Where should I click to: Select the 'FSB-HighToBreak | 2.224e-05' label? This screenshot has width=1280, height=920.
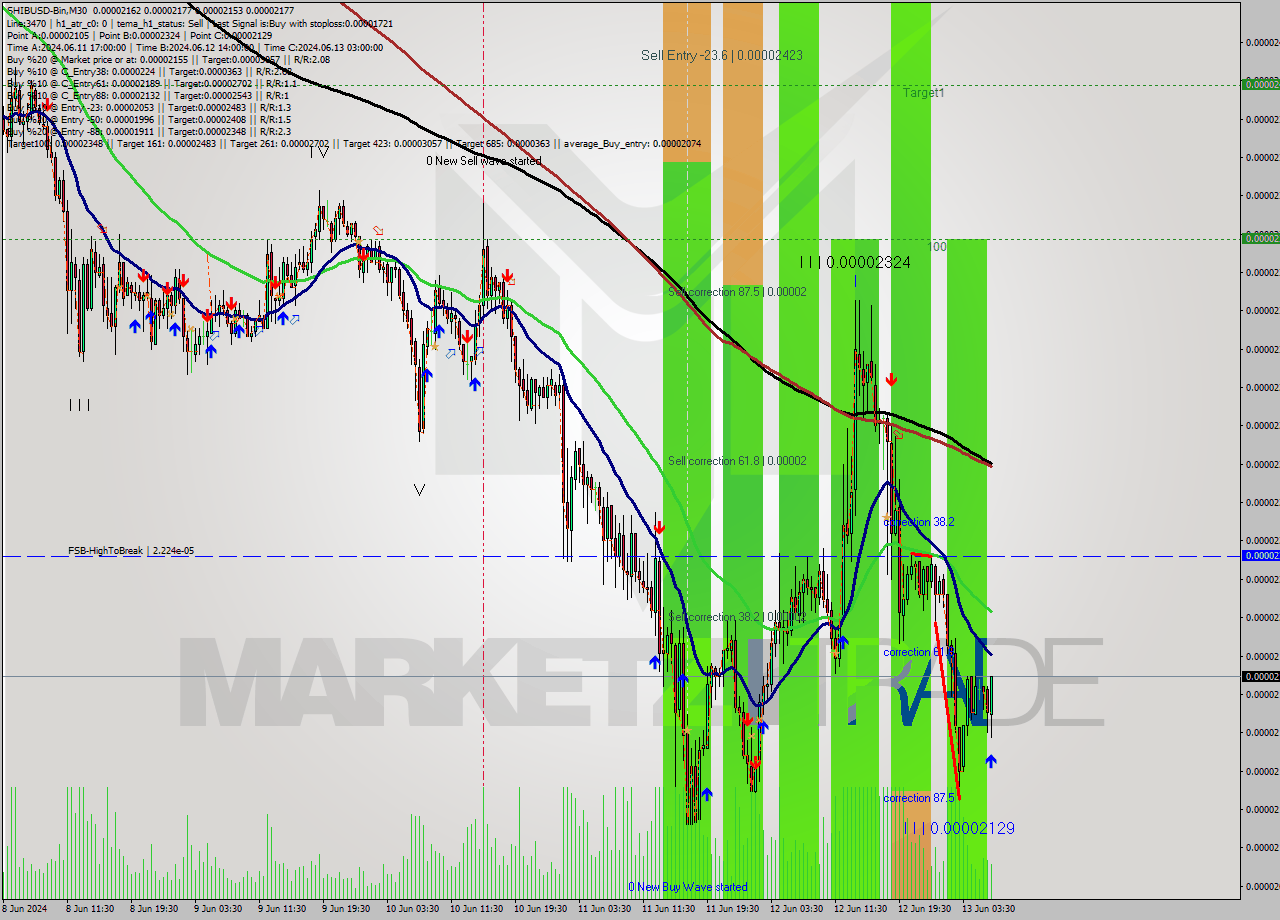131,551
